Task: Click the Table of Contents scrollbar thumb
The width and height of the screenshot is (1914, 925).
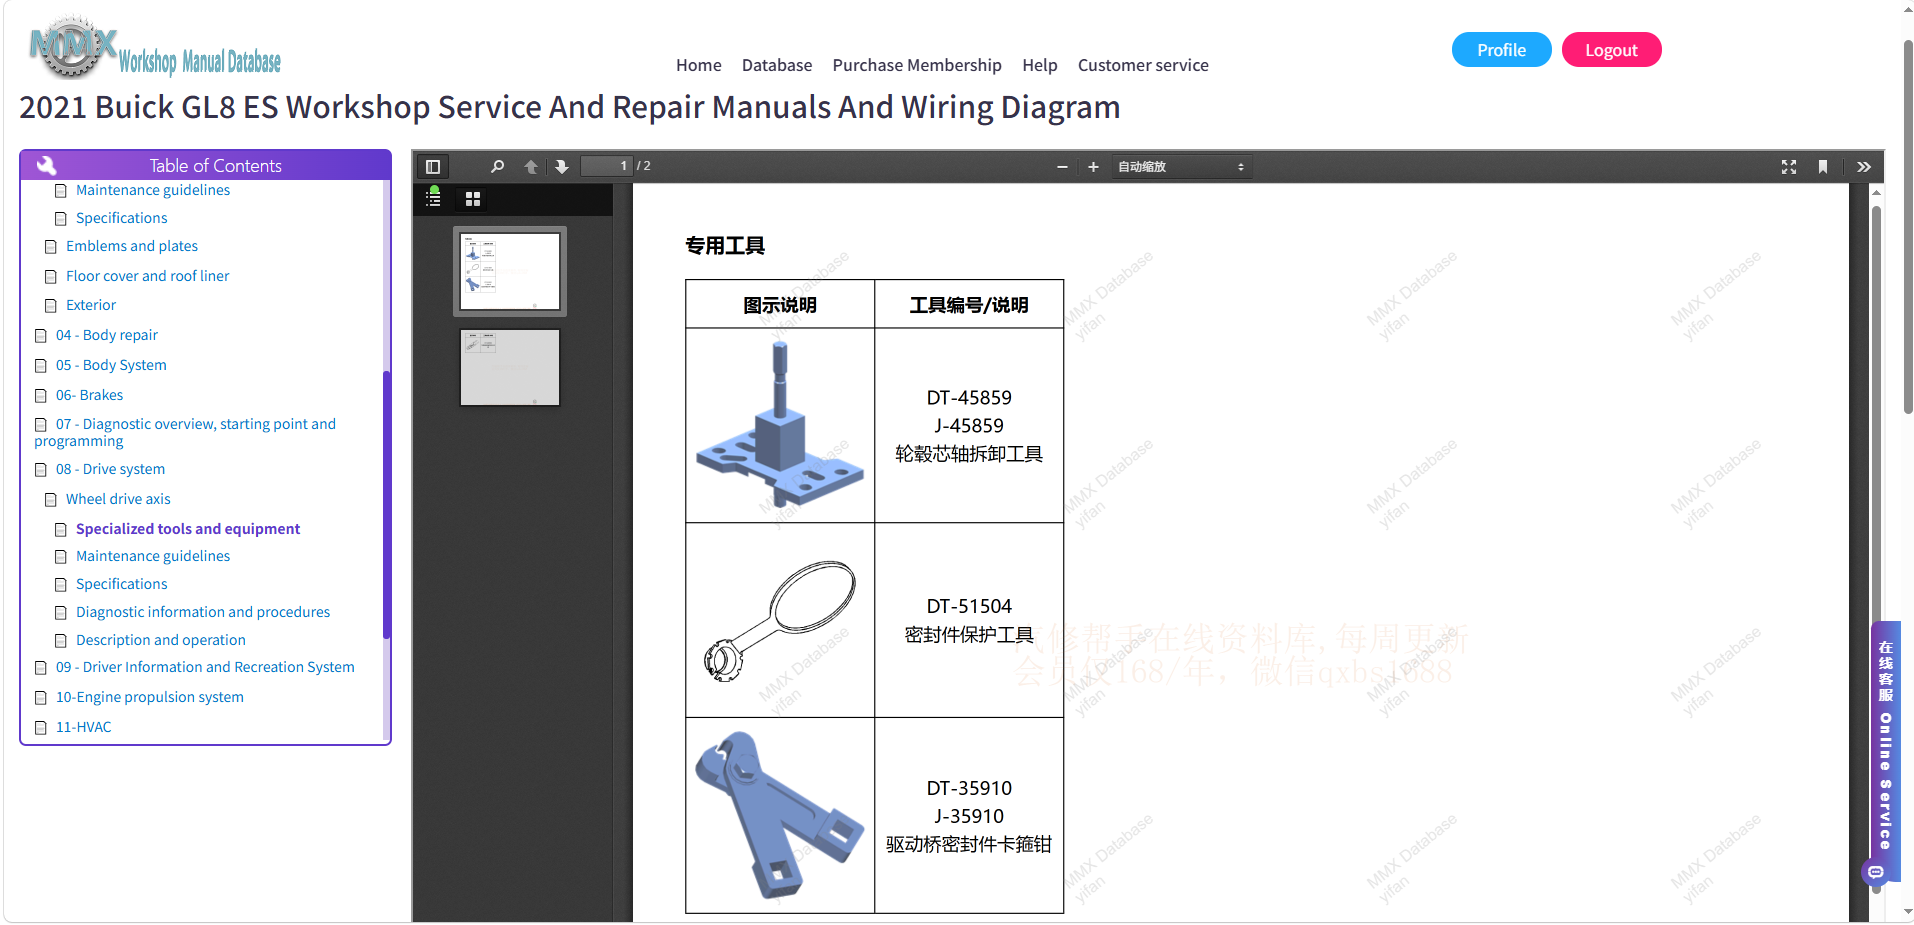Action: (x=386, y=505)
